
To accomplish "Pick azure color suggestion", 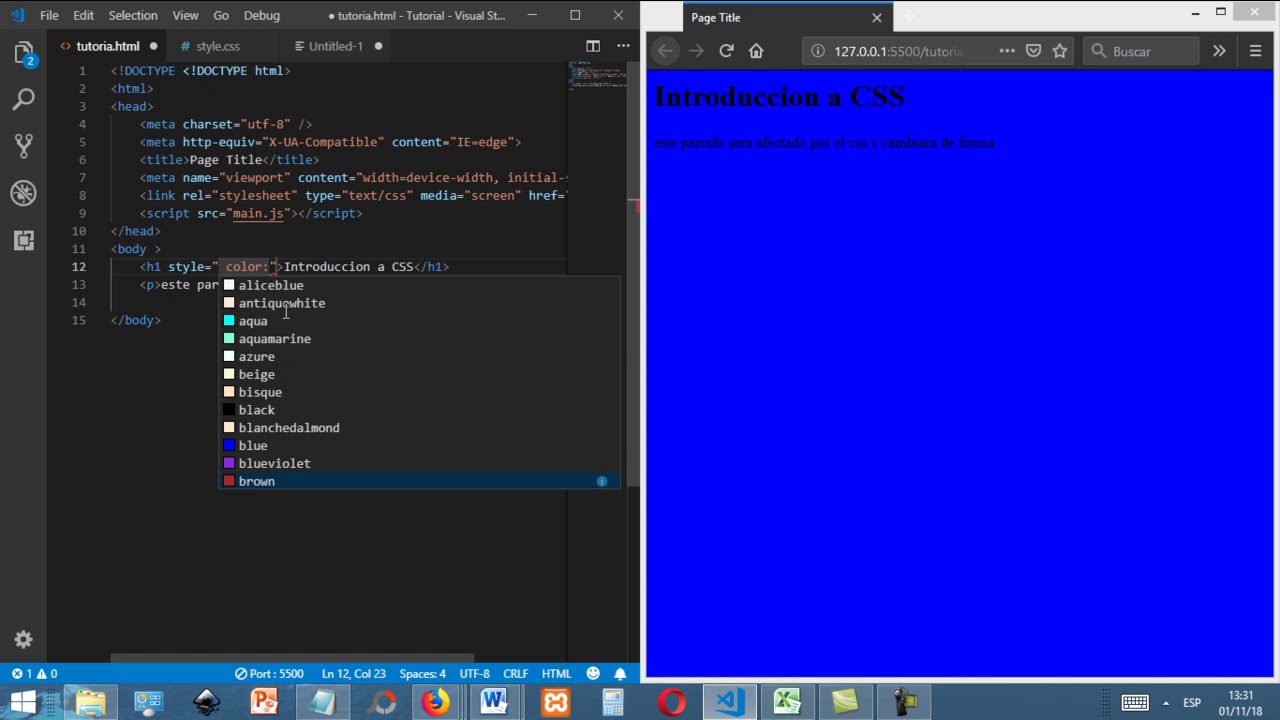I will (x=419, y=357).
